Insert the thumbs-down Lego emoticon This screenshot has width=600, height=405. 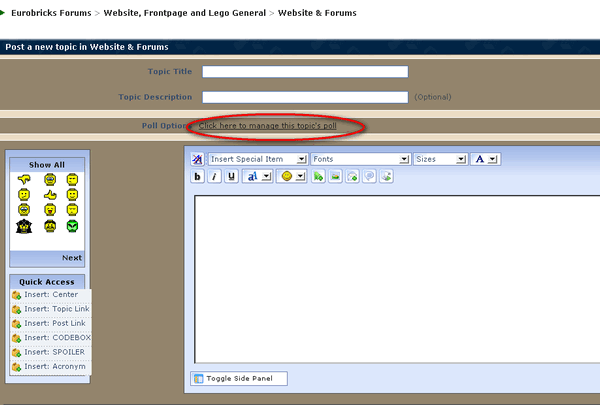coord(24,180)
